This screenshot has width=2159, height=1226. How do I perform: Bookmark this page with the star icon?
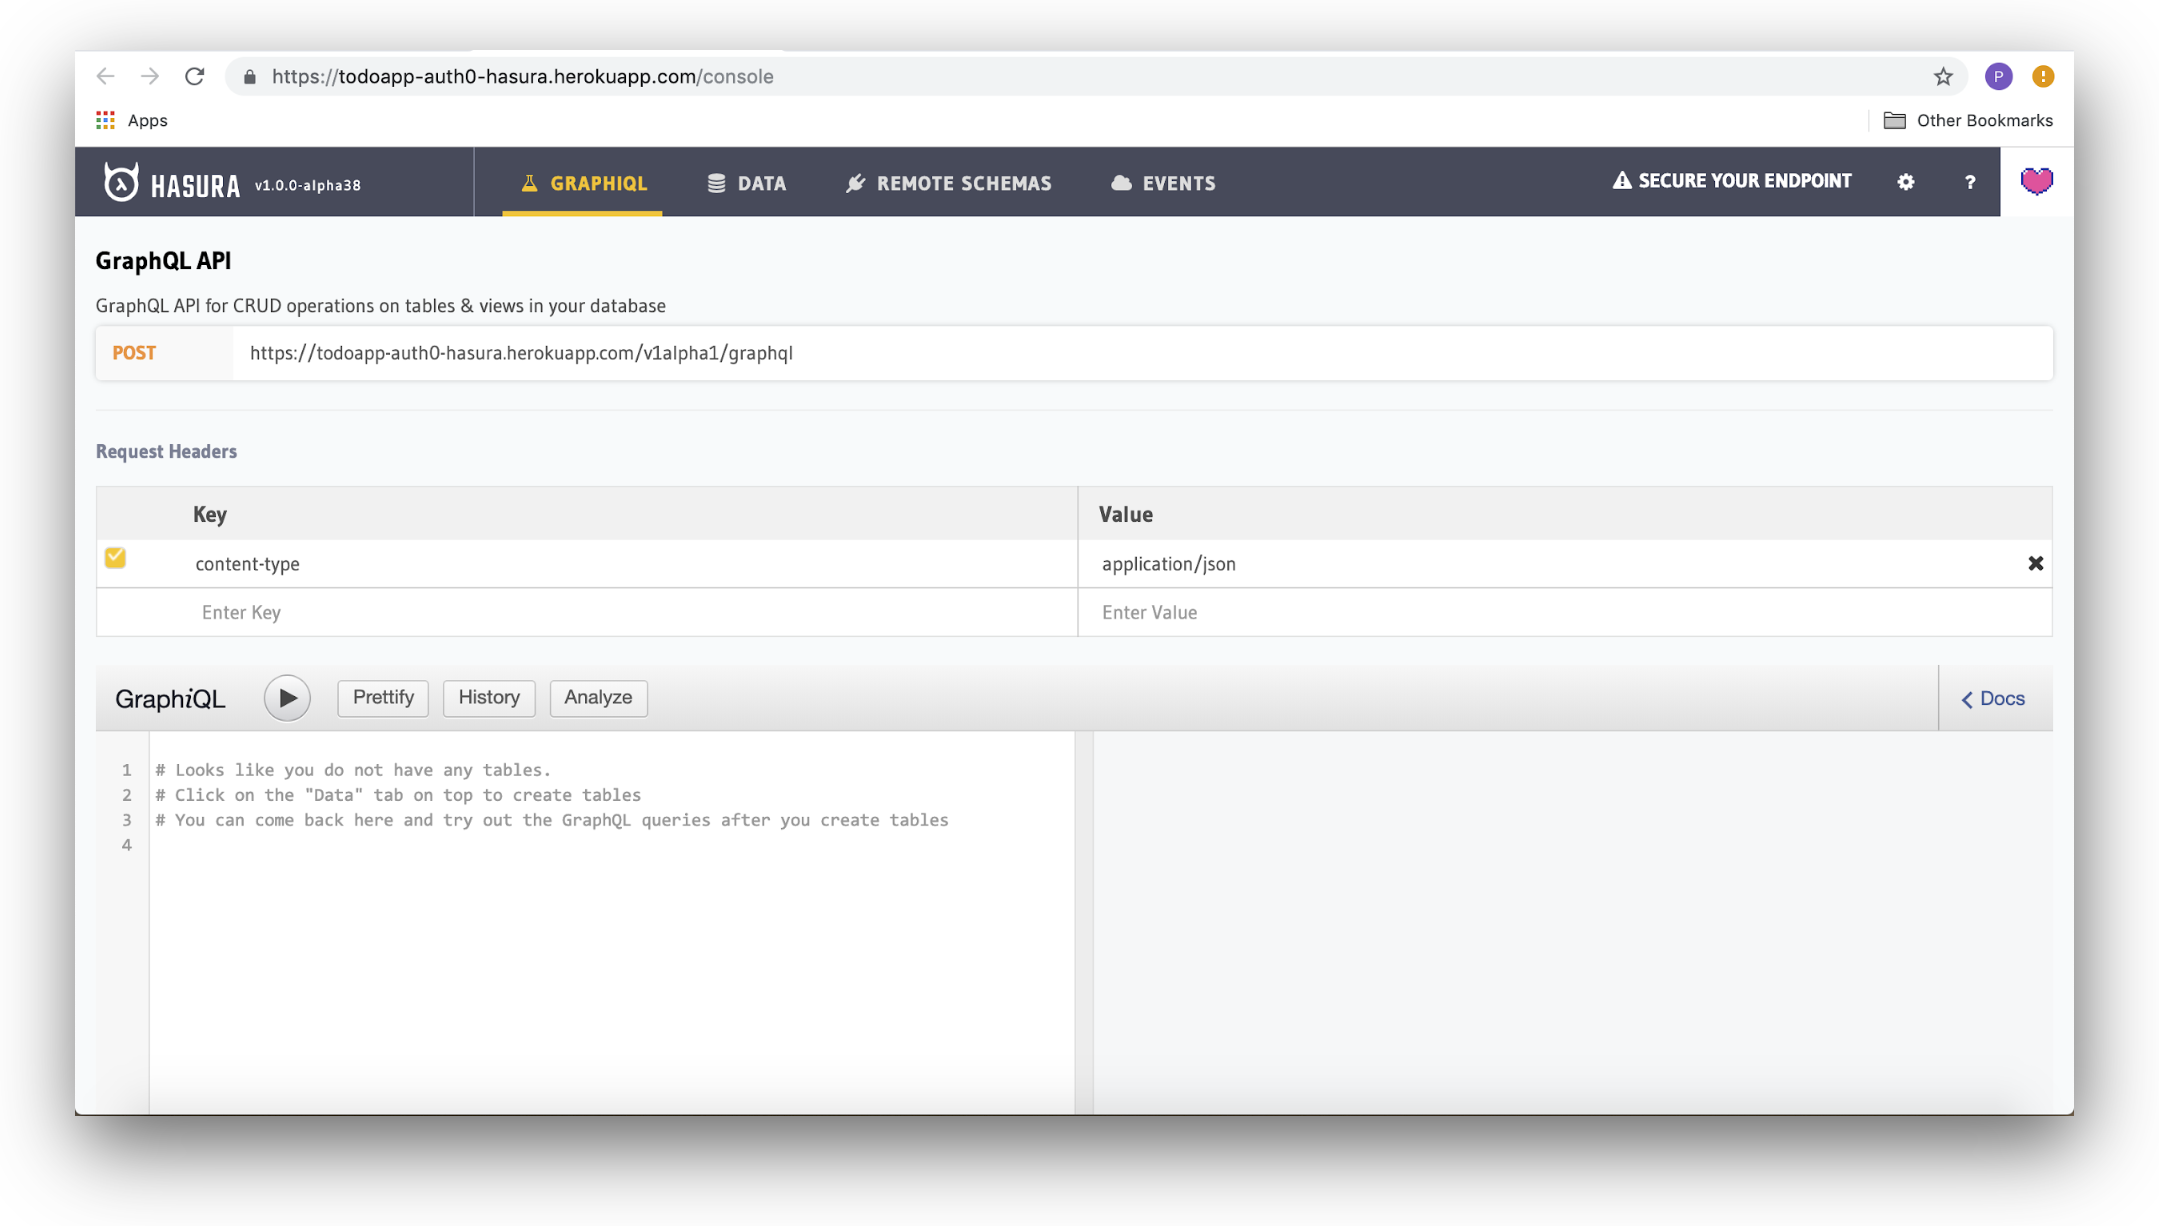1943,76
